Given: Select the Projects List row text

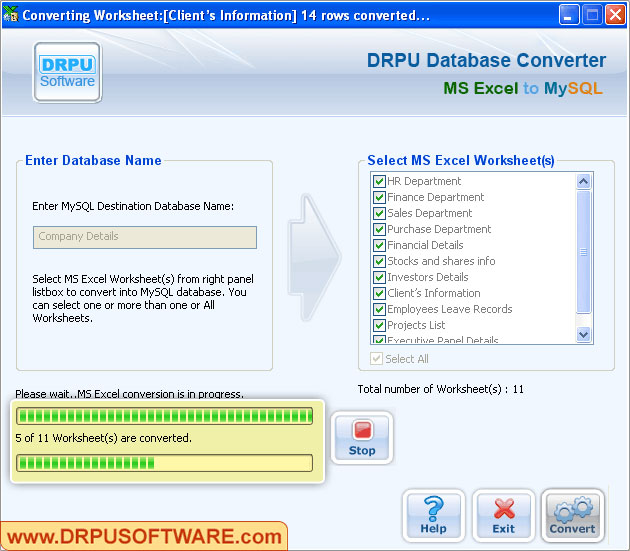Looking at the screenshot, I should 416,325.
